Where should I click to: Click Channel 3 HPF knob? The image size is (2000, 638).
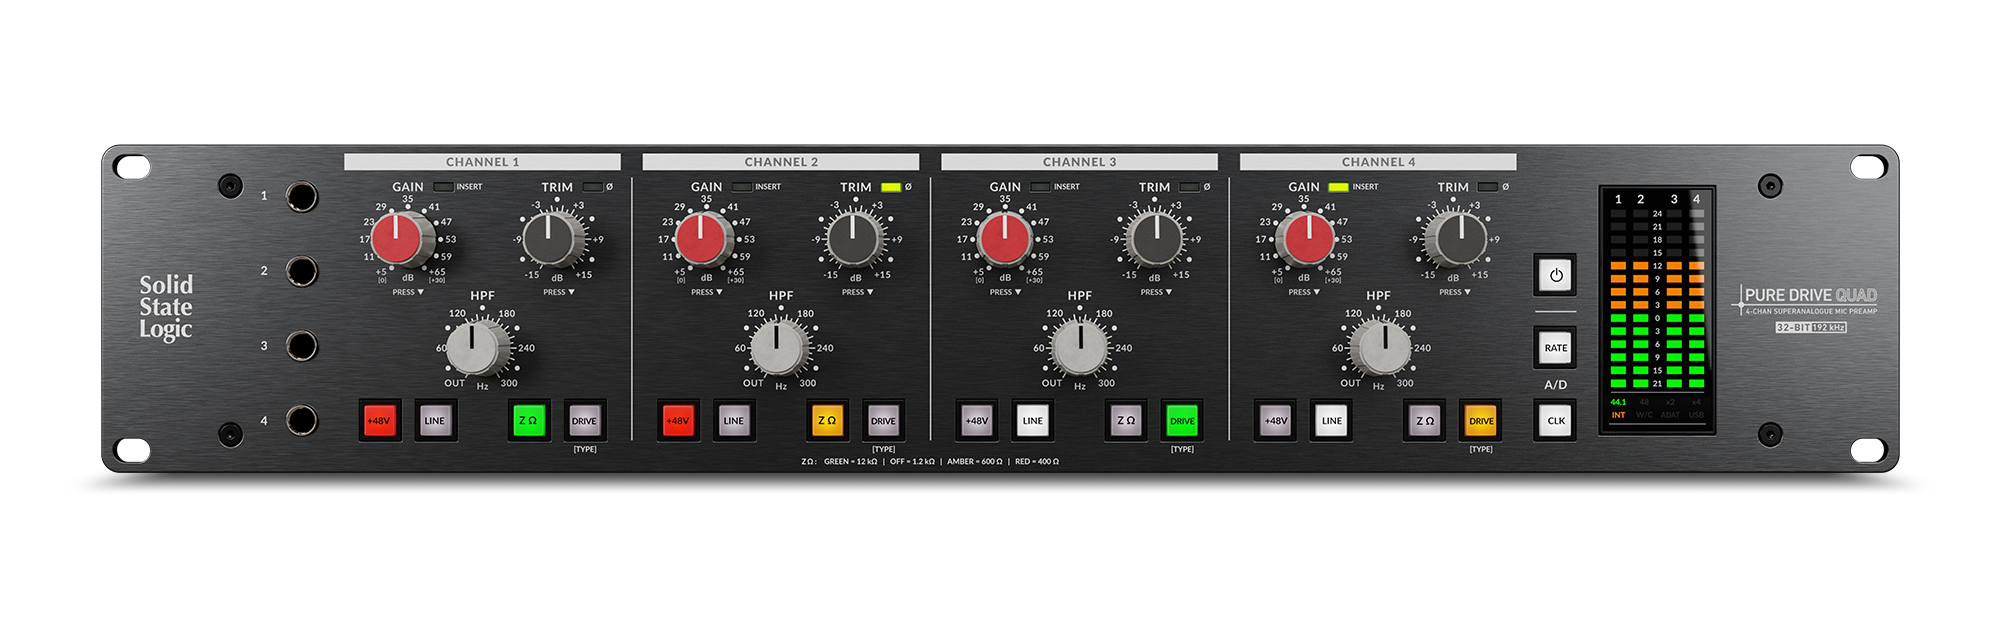point(1080,348)
